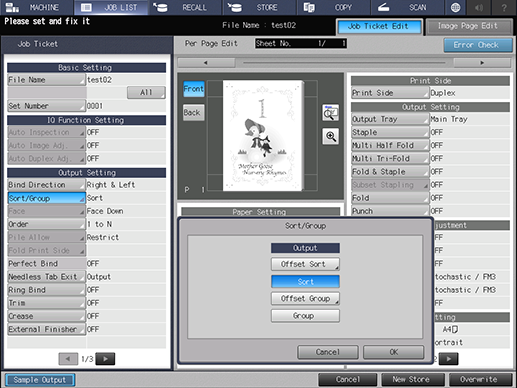Click the preview inspection magnifier icon
Image resolution: width=517 pixels, height=388 pixels.
pos(331,113)
